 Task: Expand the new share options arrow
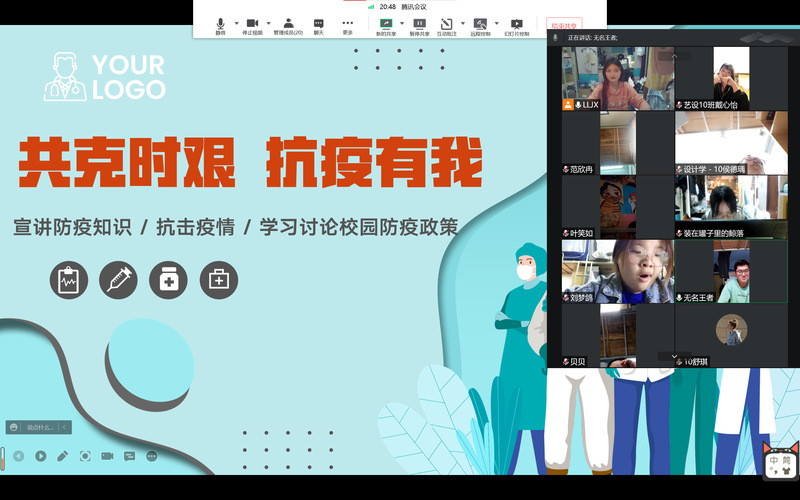tap(400, 23)
